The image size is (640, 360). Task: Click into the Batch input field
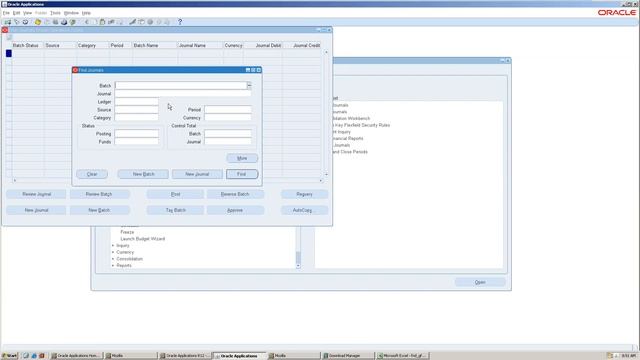pos(181,85)
